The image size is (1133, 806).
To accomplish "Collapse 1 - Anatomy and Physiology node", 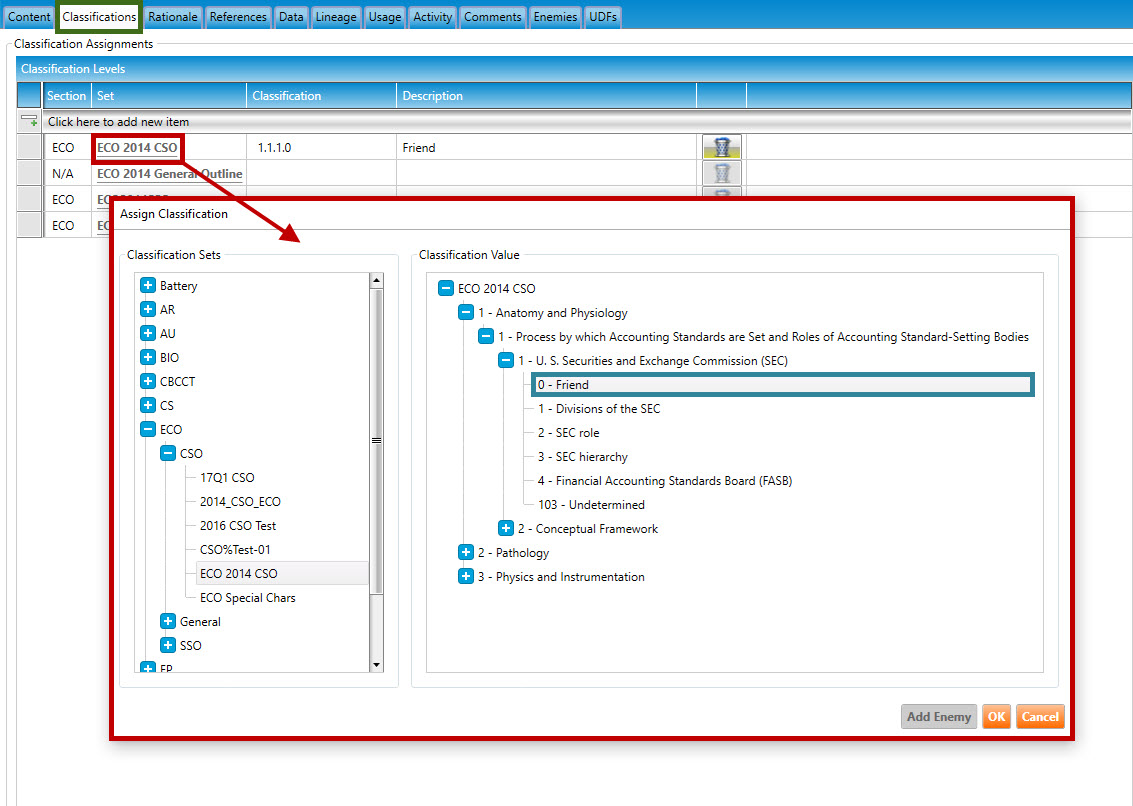I will (x=465, y=312).
